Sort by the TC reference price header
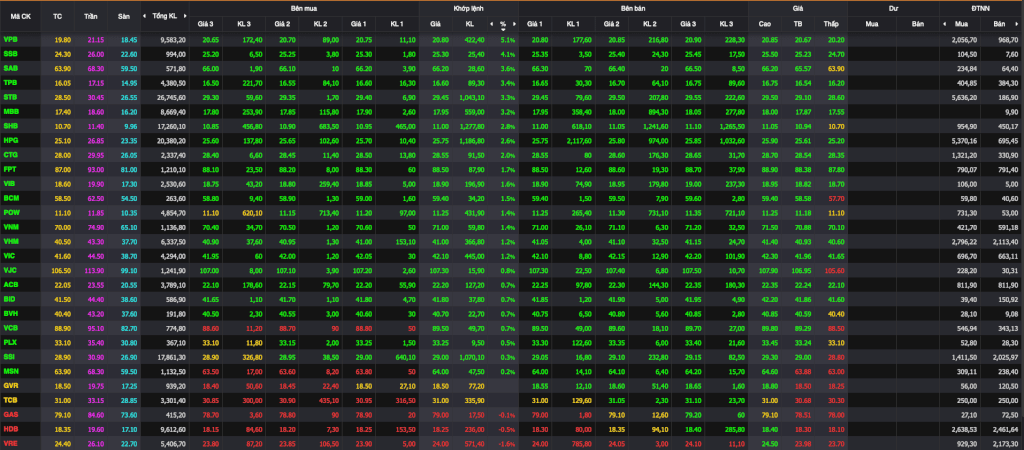 tap(57, 16)
